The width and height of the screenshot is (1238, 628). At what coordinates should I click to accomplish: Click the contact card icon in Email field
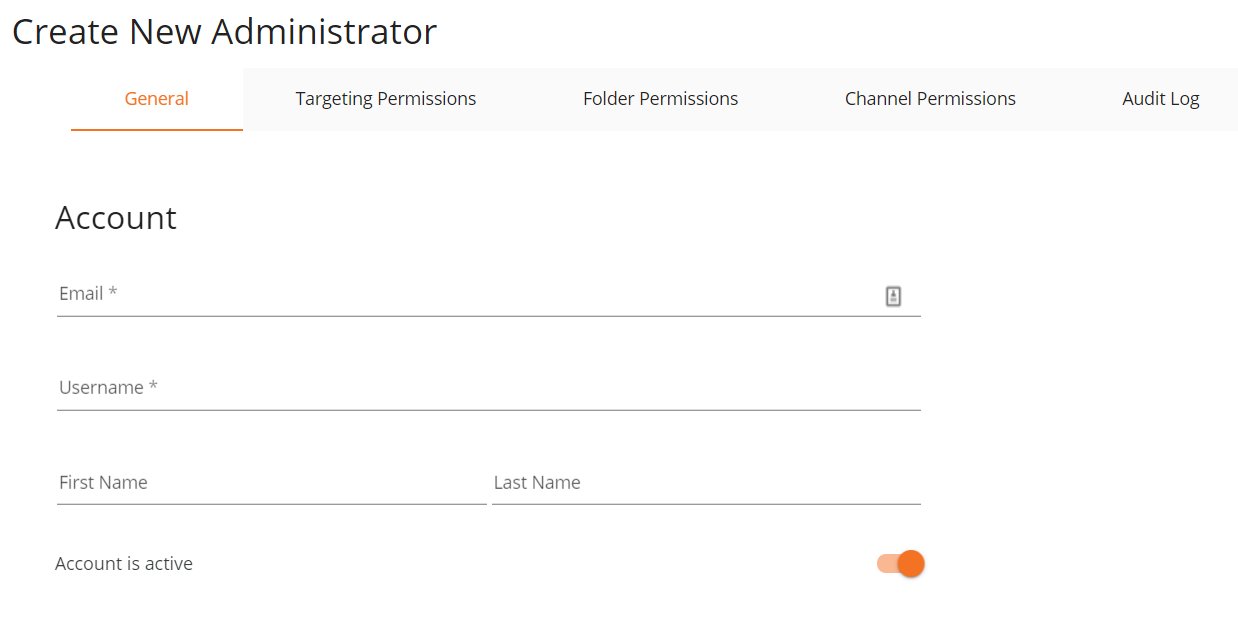click(893, 296)
